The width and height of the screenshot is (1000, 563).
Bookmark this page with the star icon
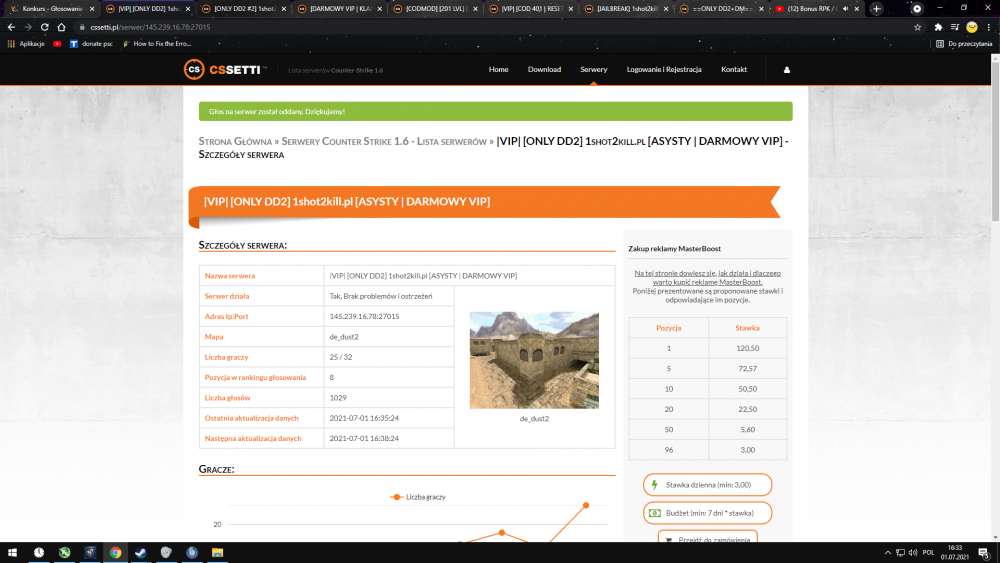click(x=917, y=27)
